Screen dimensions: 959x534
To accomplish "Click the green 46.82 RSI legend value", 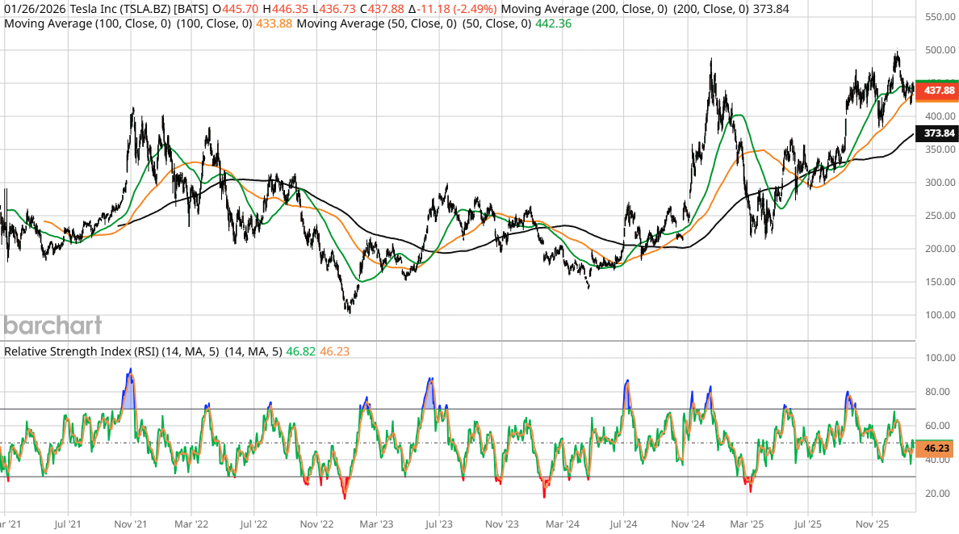I will (x=300, y=351).
